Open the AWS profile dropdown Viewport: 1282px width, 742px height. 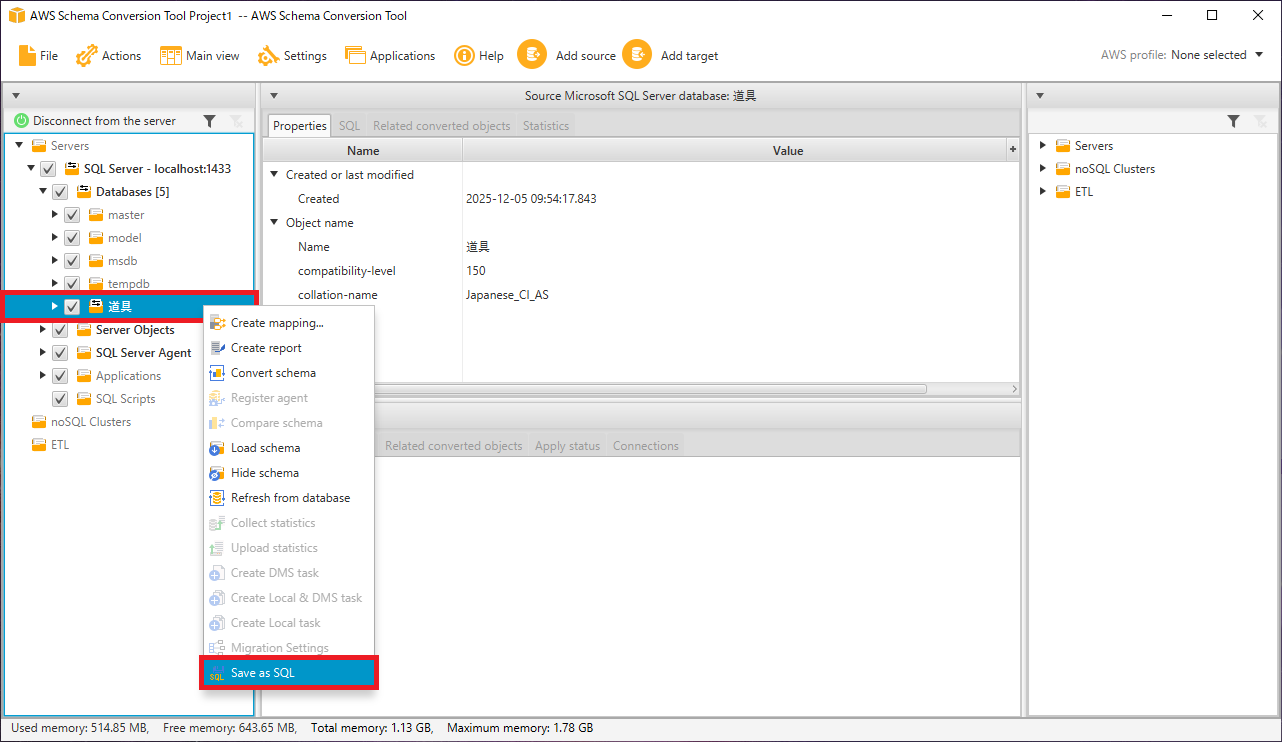[x=1258, y=55]
